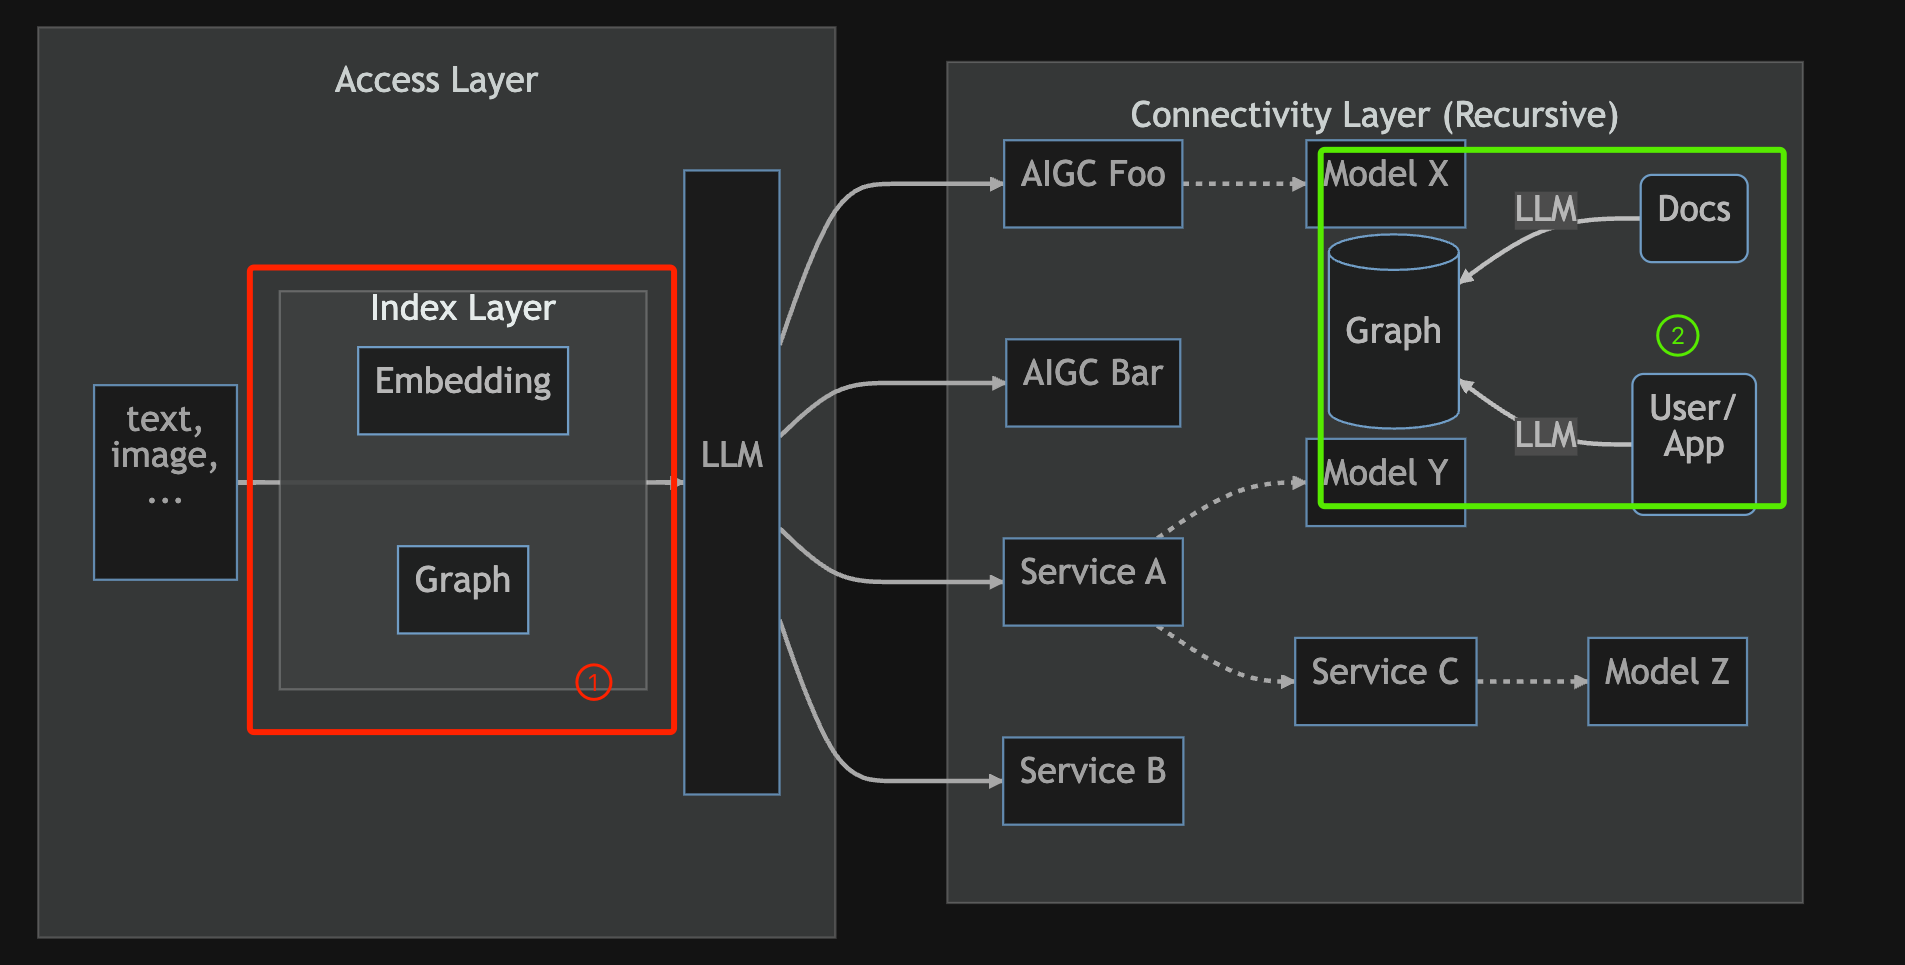Click the LLM label on the User/App arrow
Screen dimensions: 1905x965
tap(1546, 436)
